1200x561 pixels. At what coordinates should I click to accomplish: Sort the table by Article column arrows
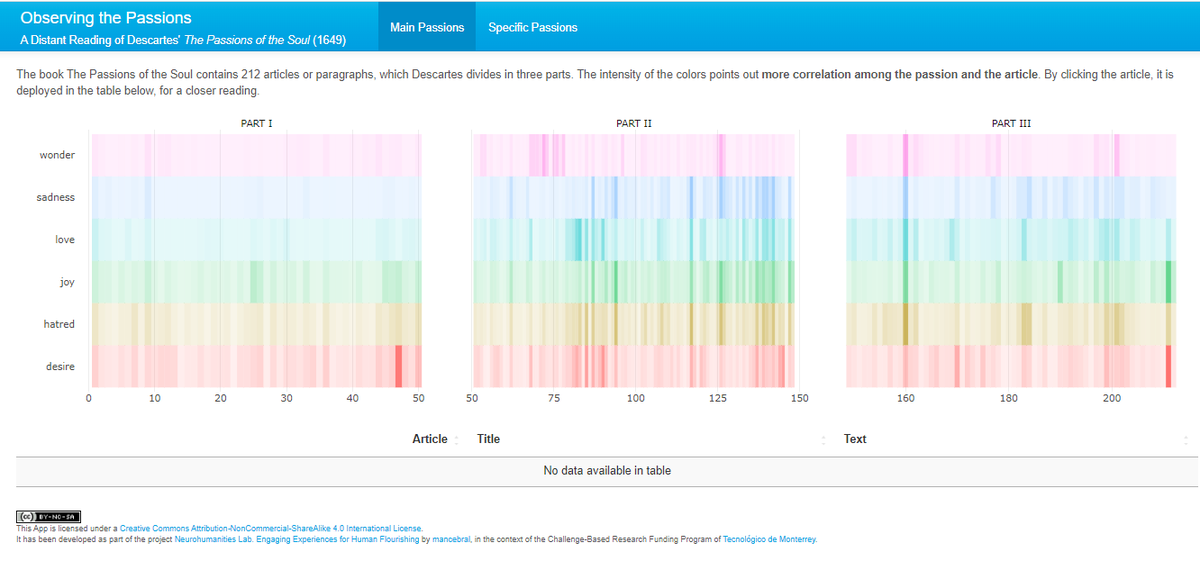(457, 440)
